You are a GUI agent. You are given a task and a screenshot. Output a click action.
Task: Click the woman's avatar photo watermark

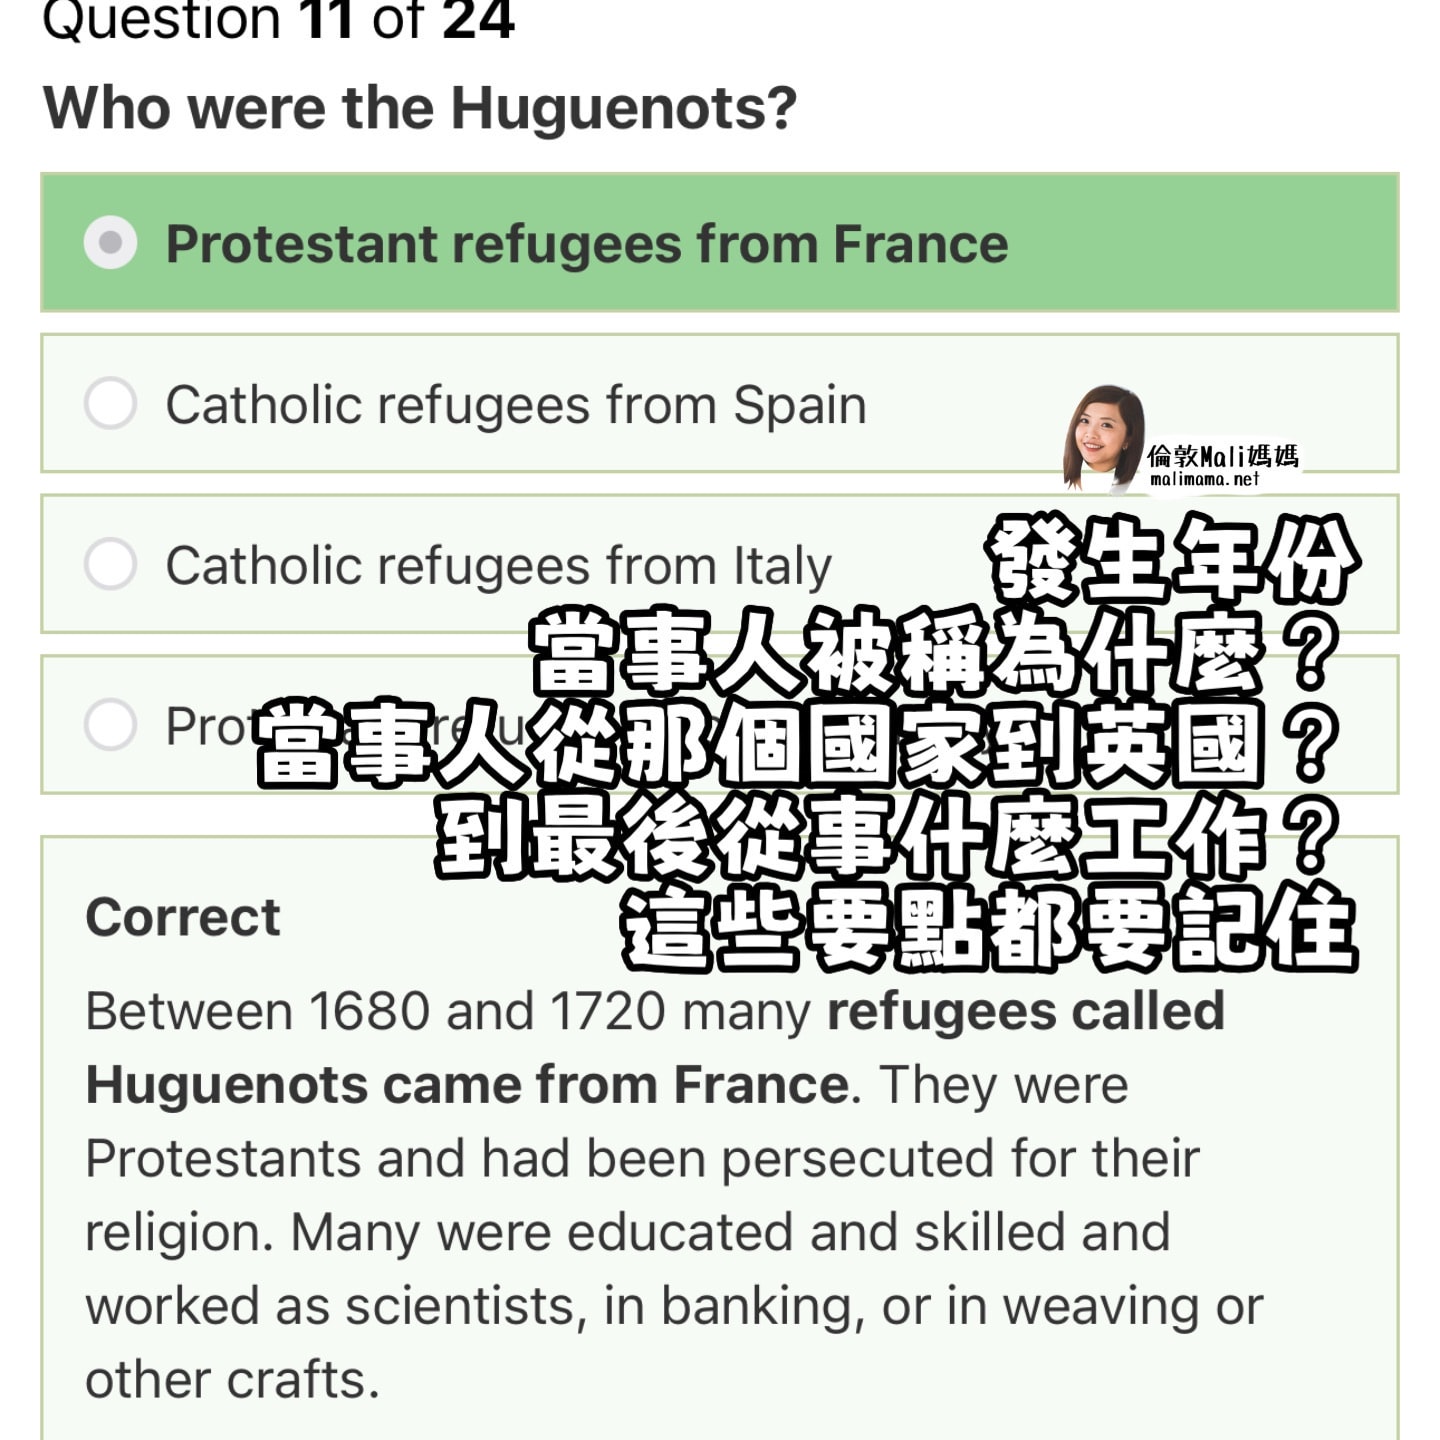click(1104, 437)
